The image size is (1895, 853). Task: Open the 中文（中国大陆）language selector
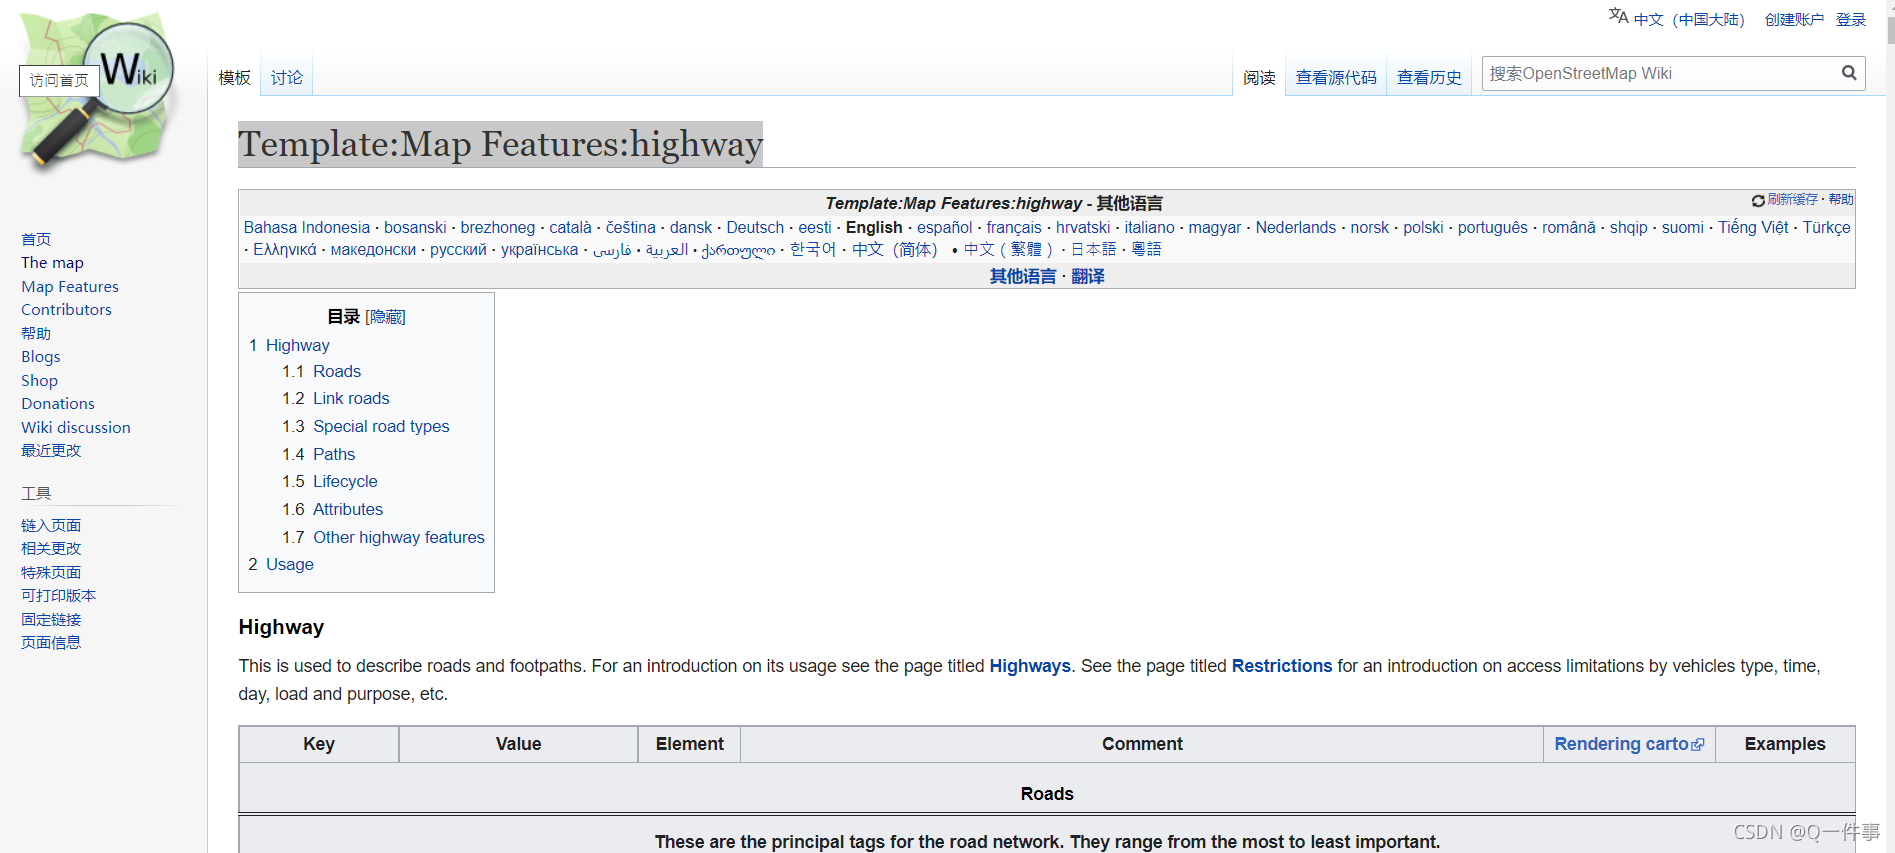point(1689,19)
